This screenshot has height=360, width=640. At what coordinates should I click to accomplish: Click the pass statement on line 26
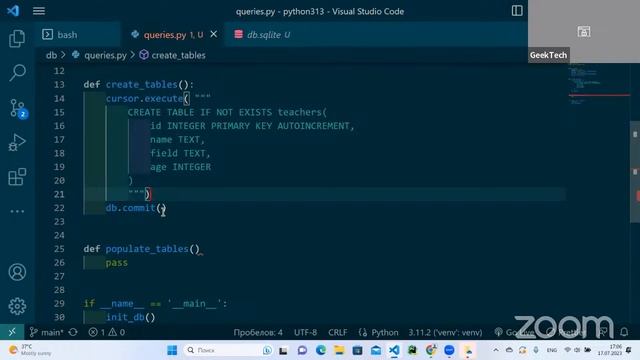116,262
